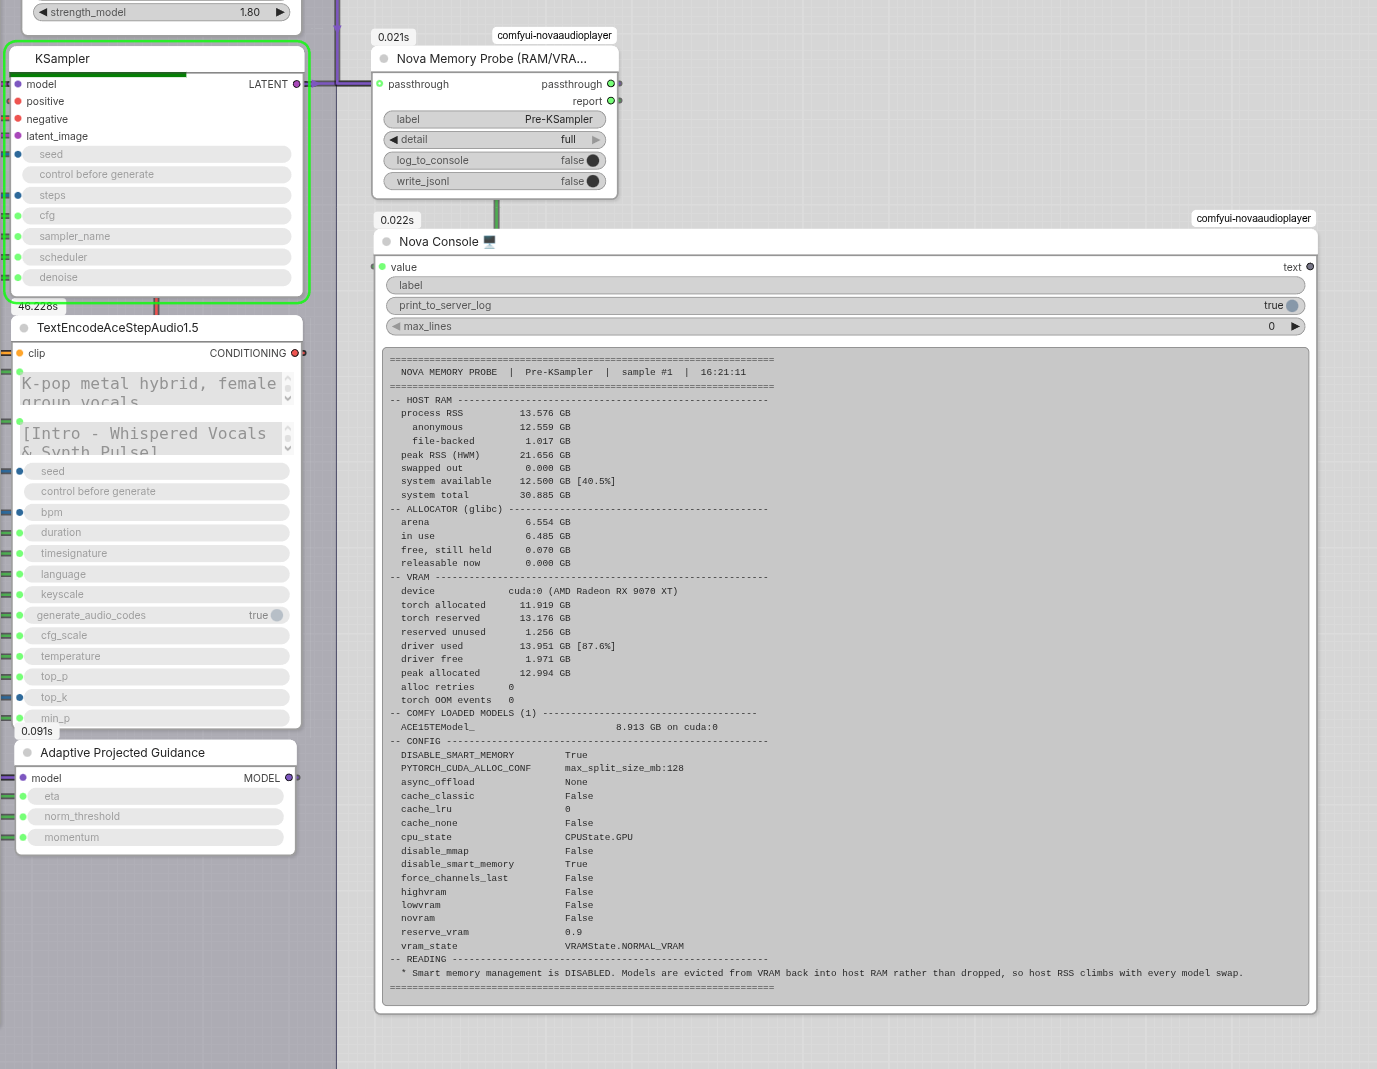This screenshot has width=1377, height=1069.
Task: Click the Memory Probe report output socket
Action: tap(611, 101)
